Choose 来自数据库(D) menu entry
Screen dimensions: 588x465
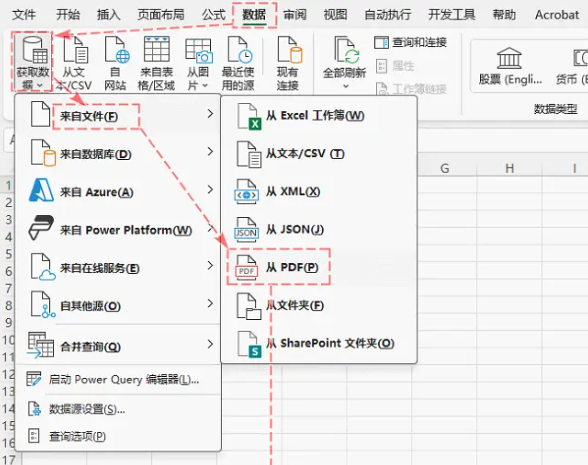[118, 152]
